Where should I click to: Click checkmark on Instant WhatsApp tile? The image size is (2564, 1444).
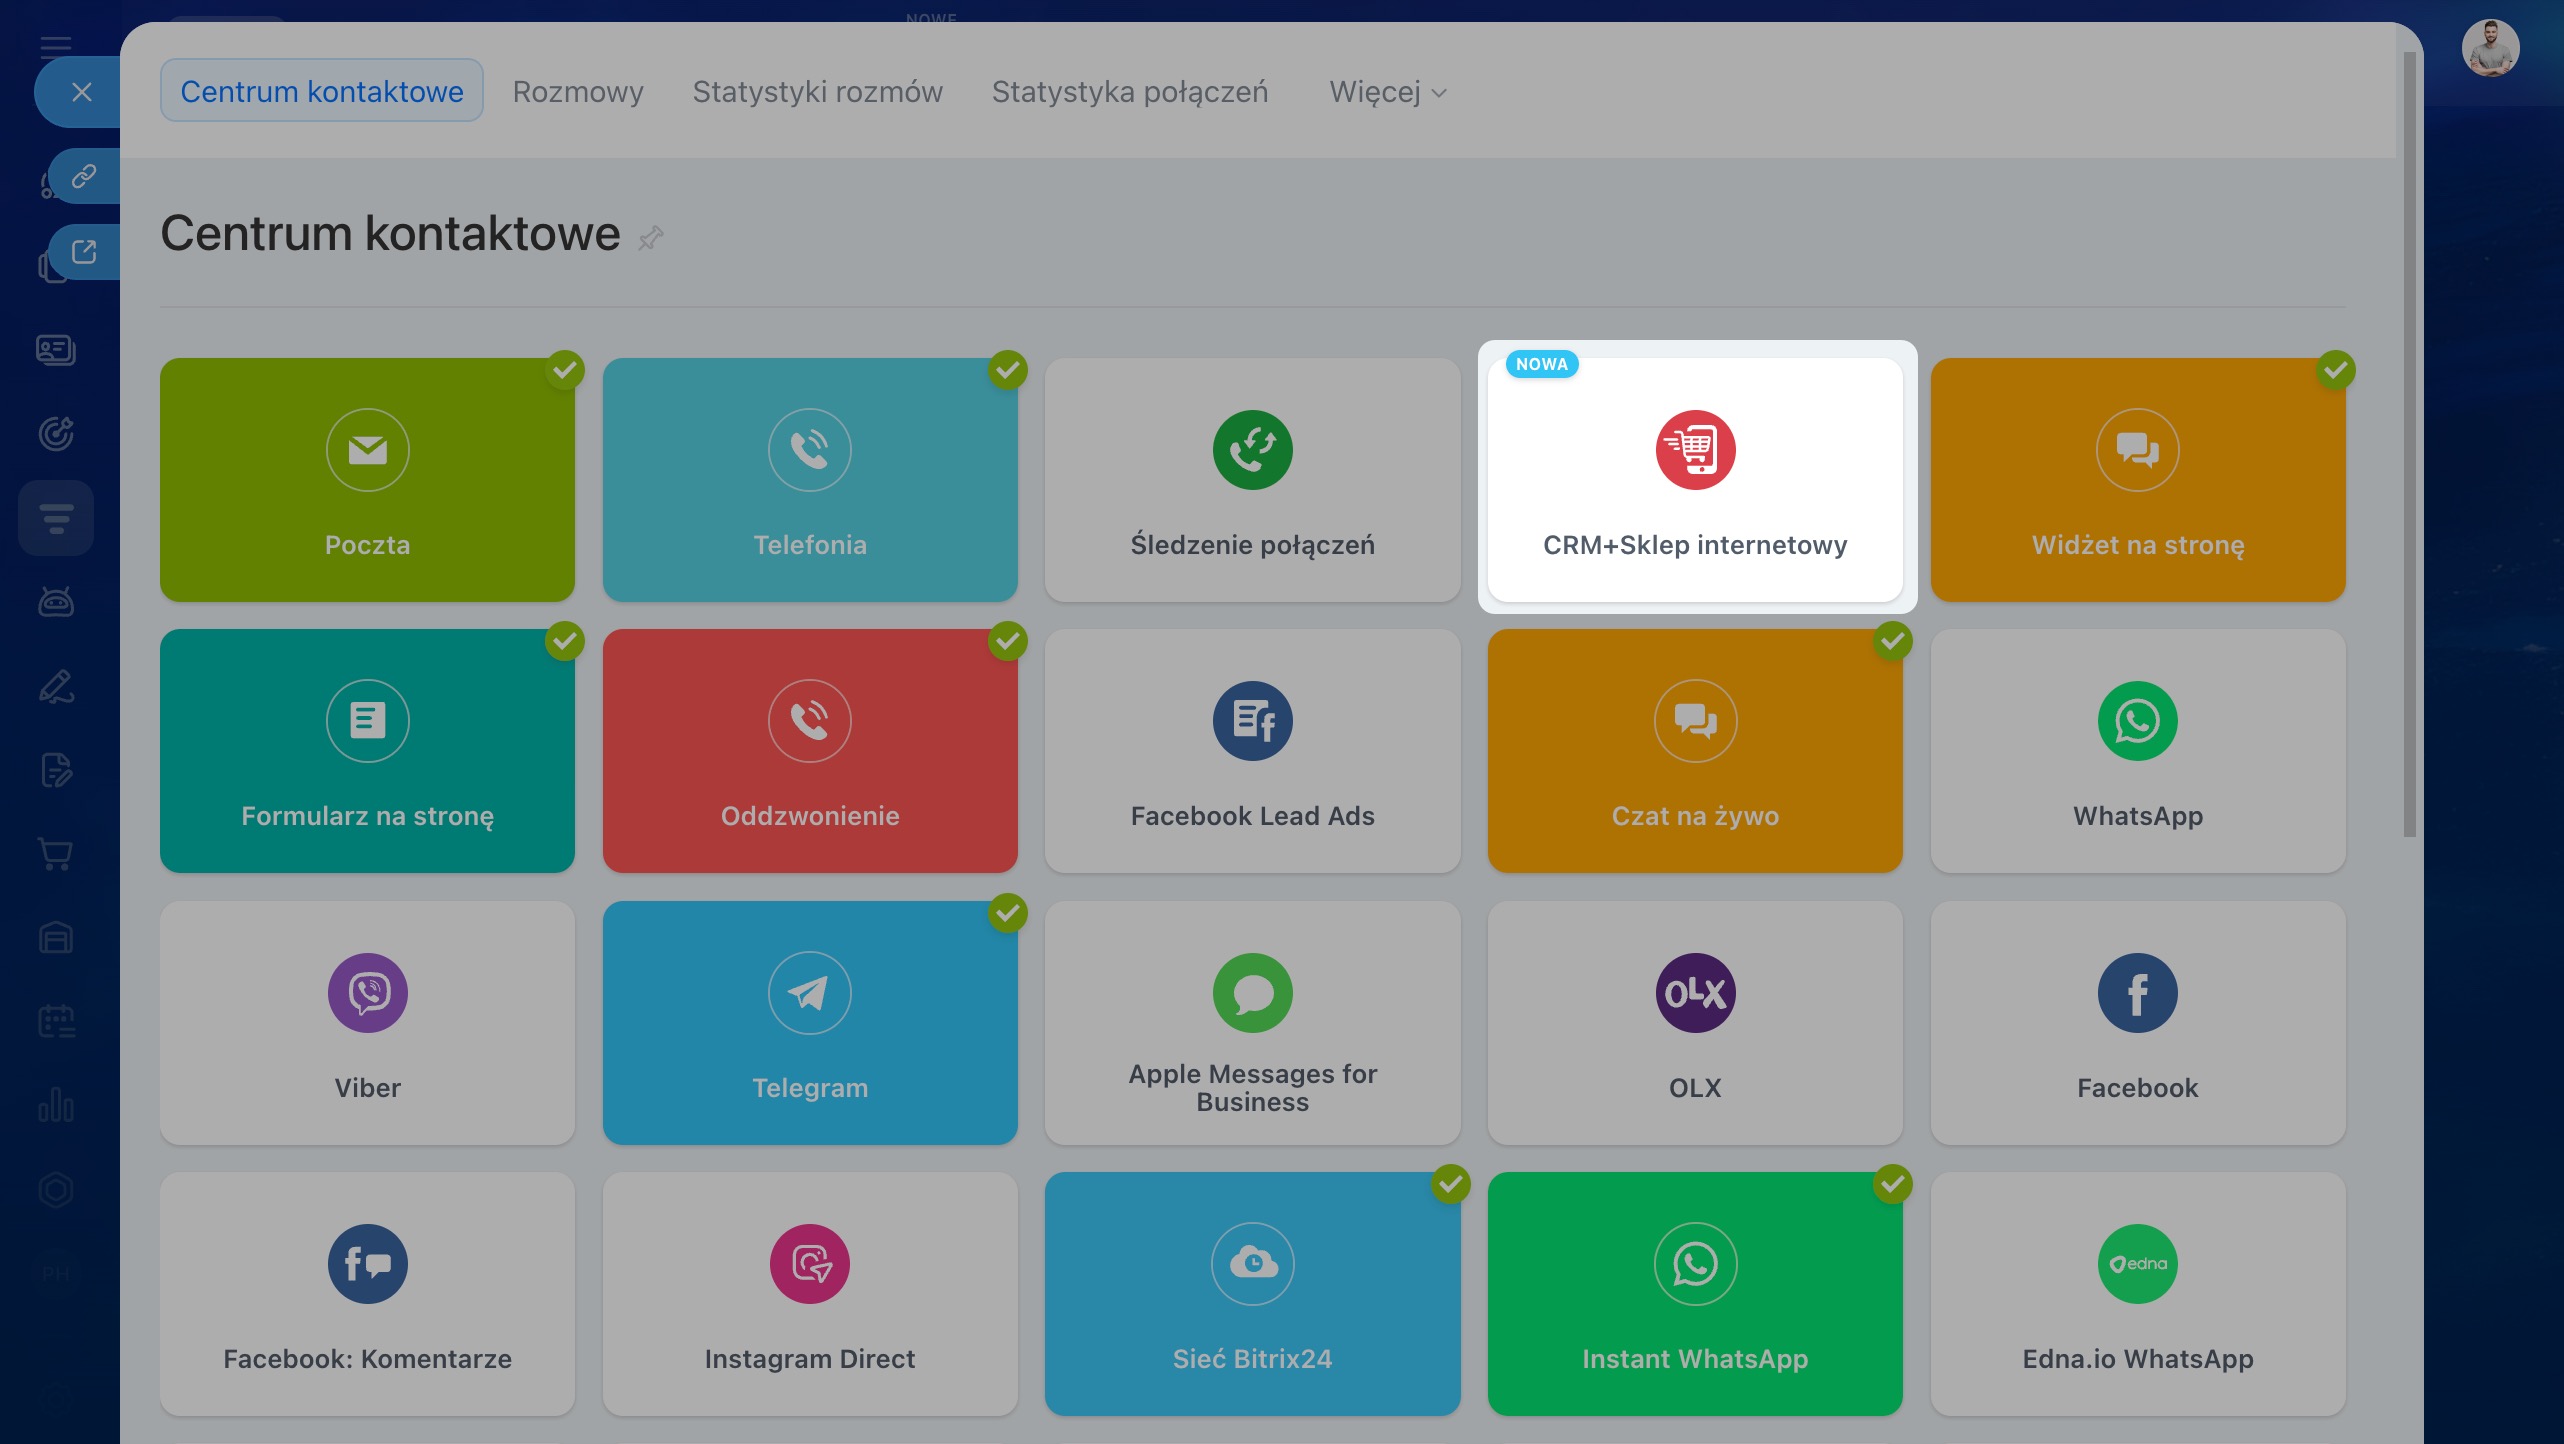[x=1892, y=1184]
